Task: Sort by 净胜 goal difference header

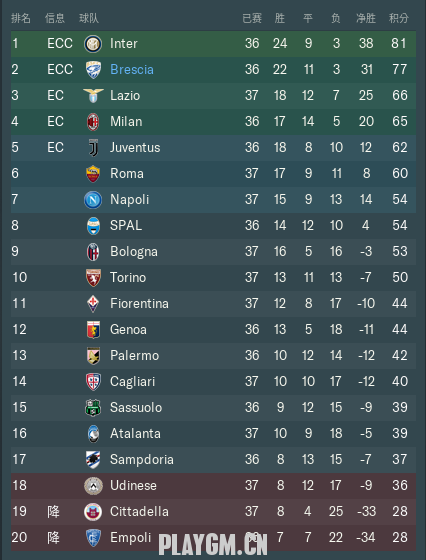Action: tap(366, 18)
